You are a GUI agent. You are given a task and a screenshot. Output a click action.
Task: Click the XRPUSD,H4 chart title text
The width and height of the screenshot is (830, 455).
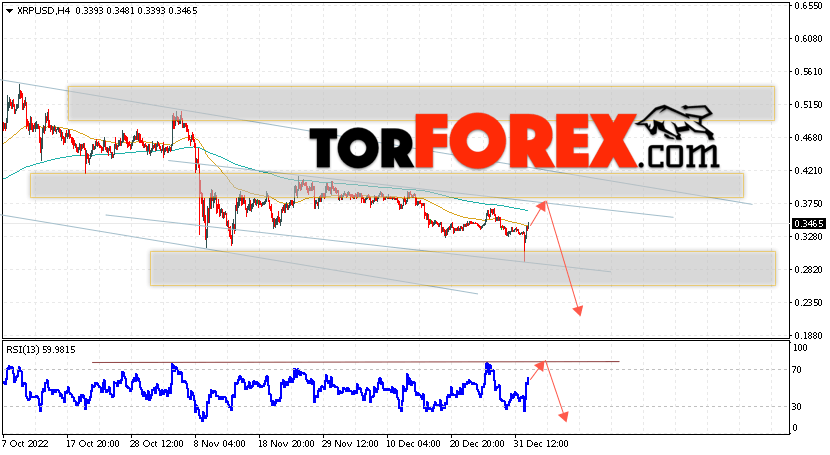pyautogui.click(x=43, y=11)
